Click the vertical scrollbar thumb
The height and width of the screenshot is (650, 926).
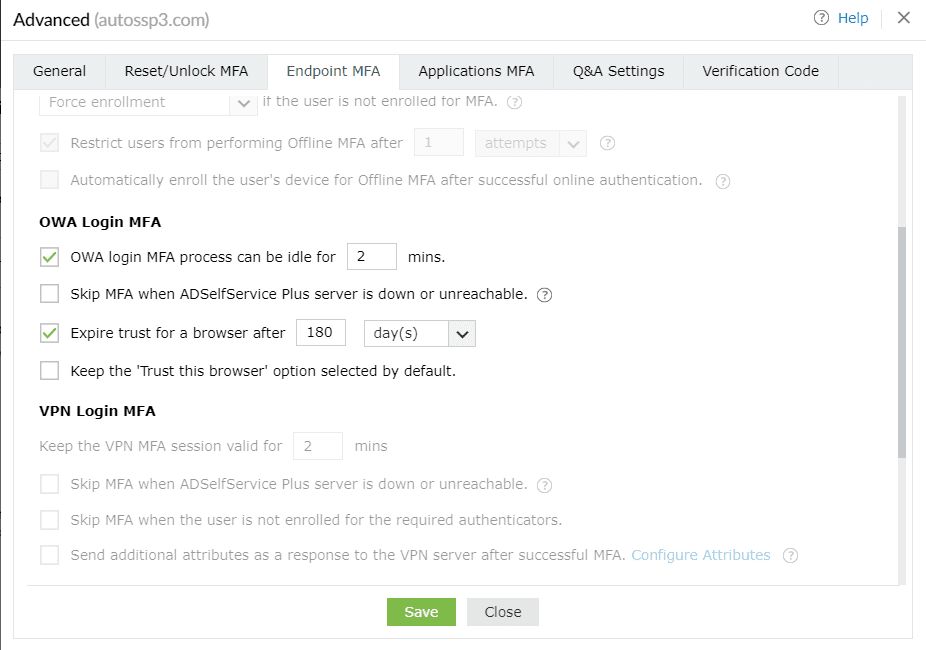pos(902,340)
